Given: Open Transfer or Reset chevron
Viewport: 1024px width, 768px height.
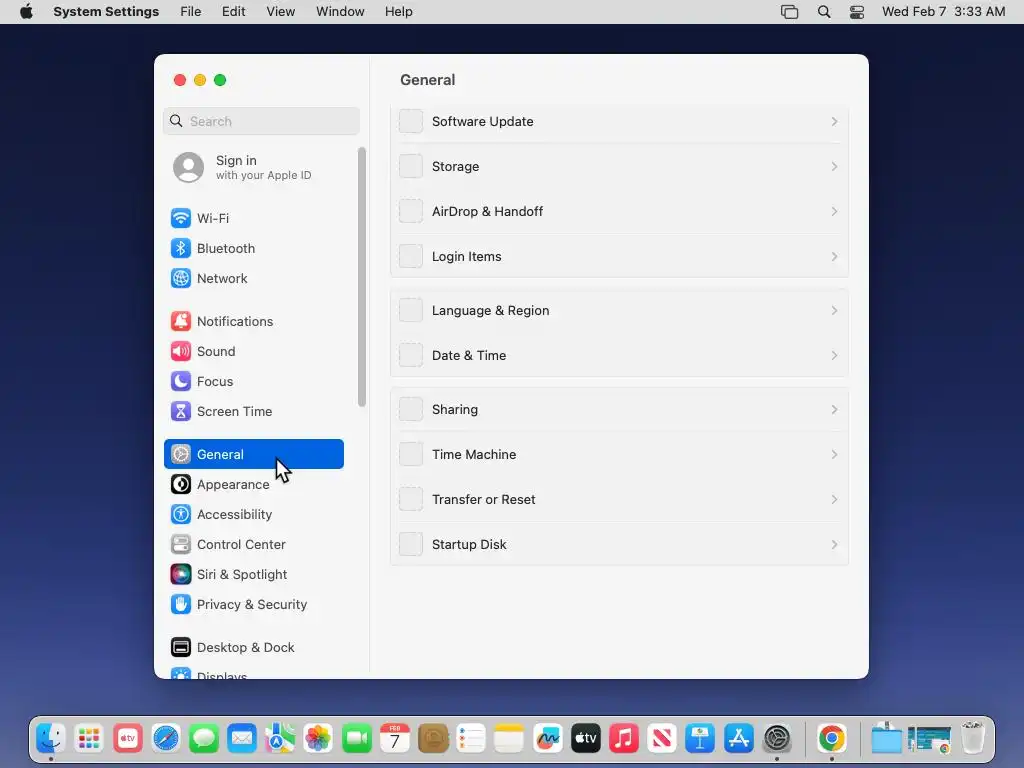Looking at the screenshot, I should pos(834,500).
